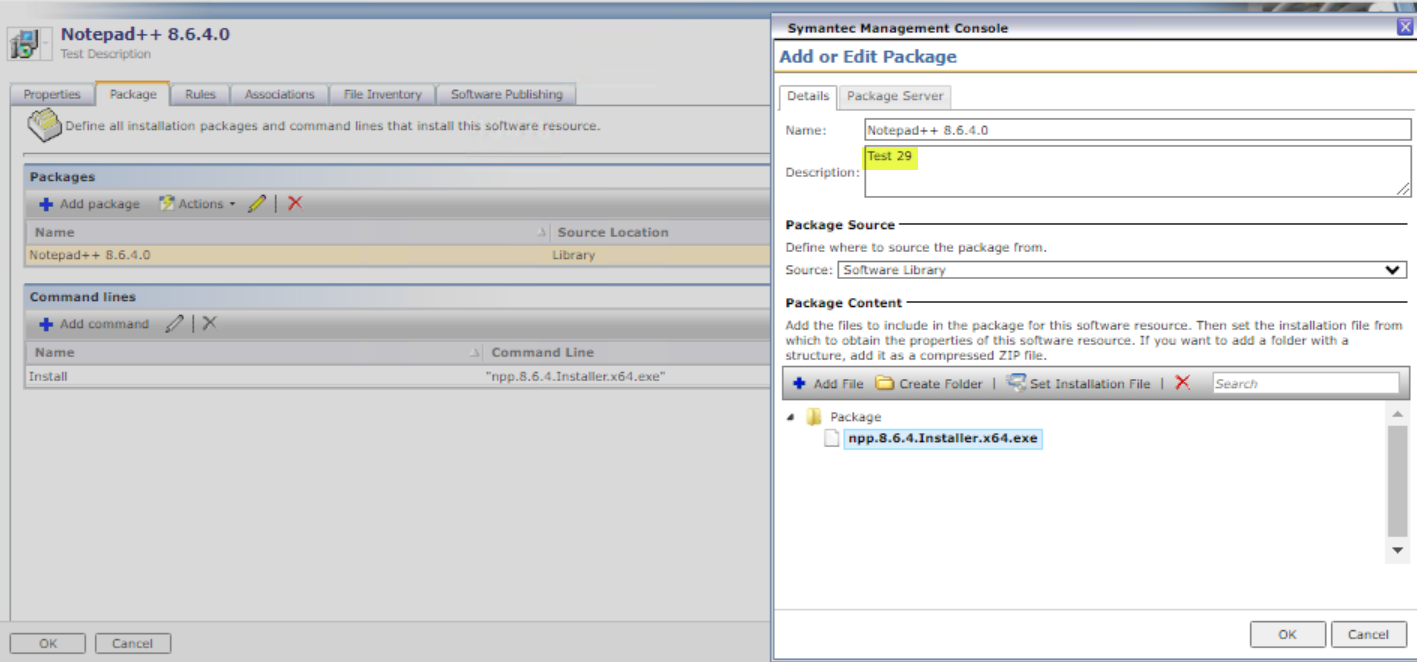The image size is (1417, 662).
Task: Select npp.8.6.4.Installer.x64.exe in the tree
Action: tap(942, 439)
